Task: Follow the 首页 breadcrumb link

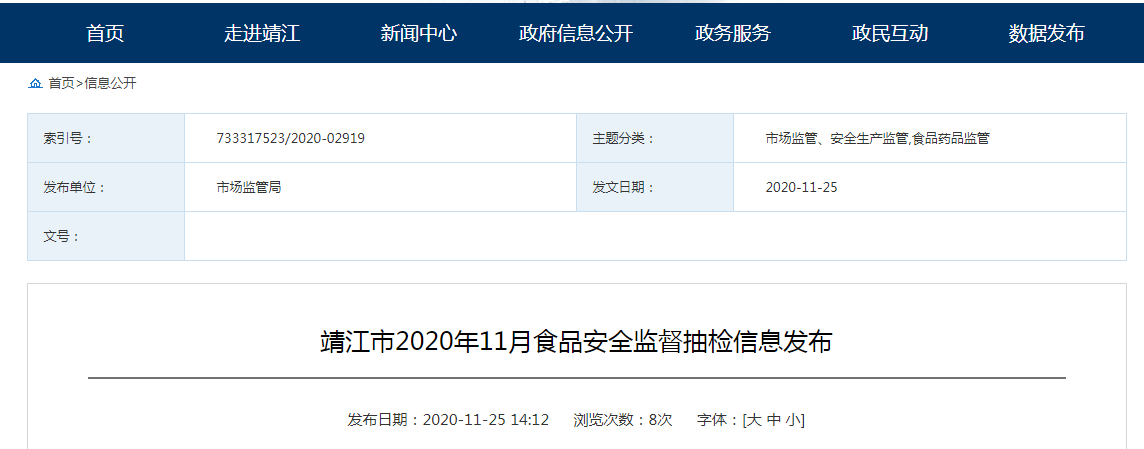Action: (61, 83)
